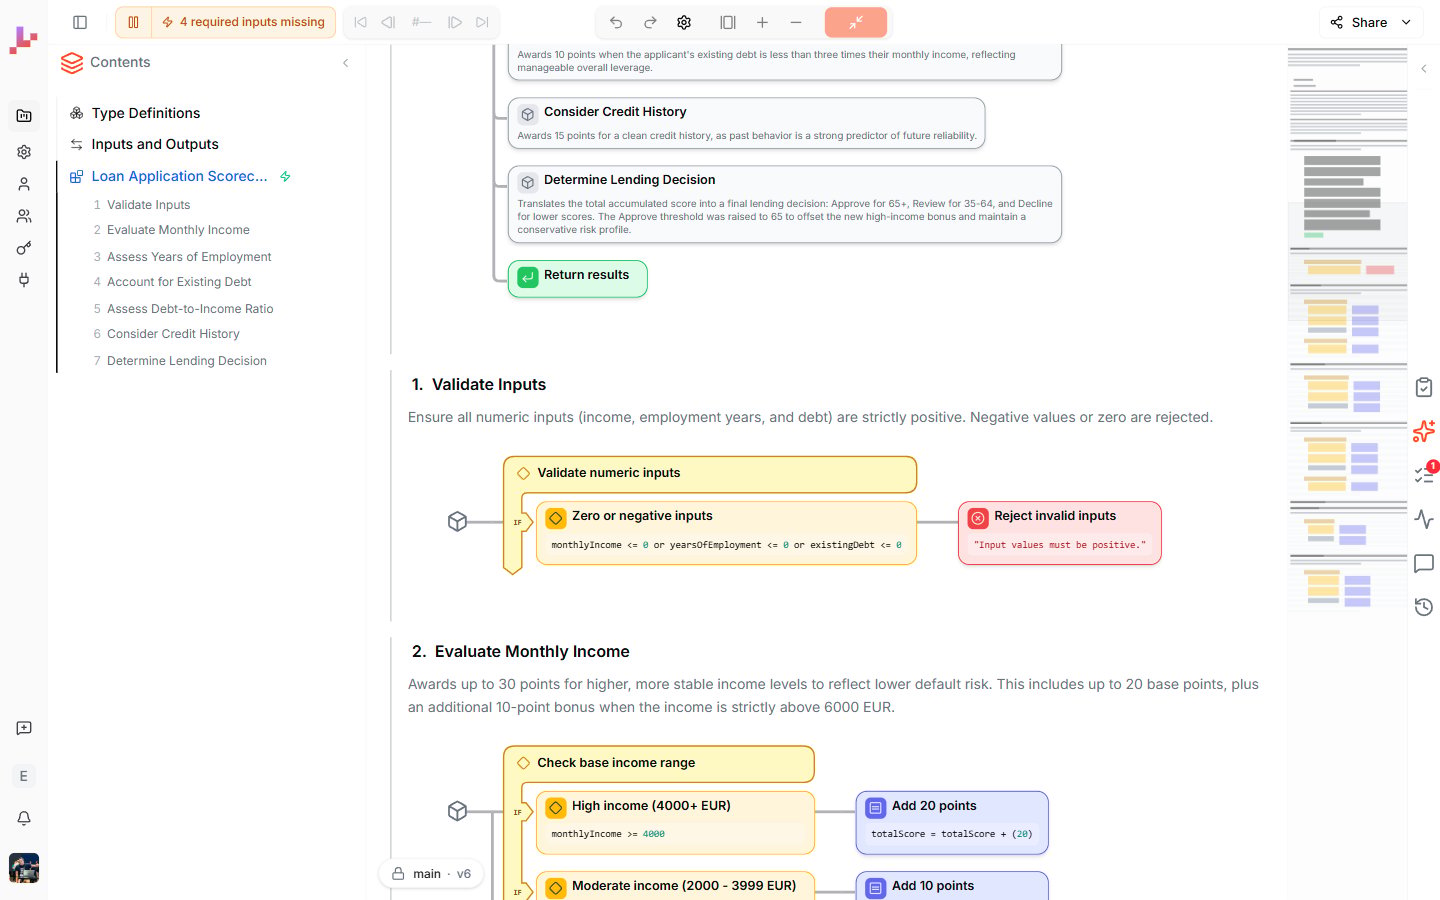Click the go-to-step number icon
The image size is (1440, 900).
click(421, 22)
